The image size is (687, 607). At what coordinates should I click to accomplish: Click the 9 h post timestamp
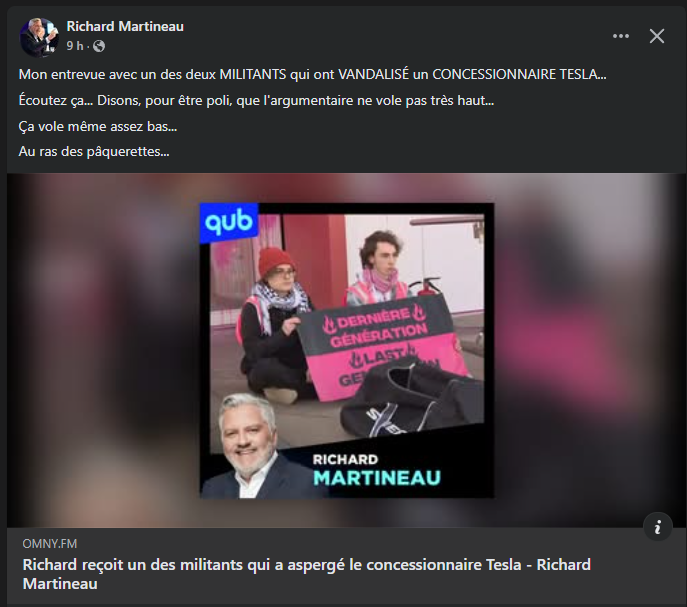click(74, 46)
